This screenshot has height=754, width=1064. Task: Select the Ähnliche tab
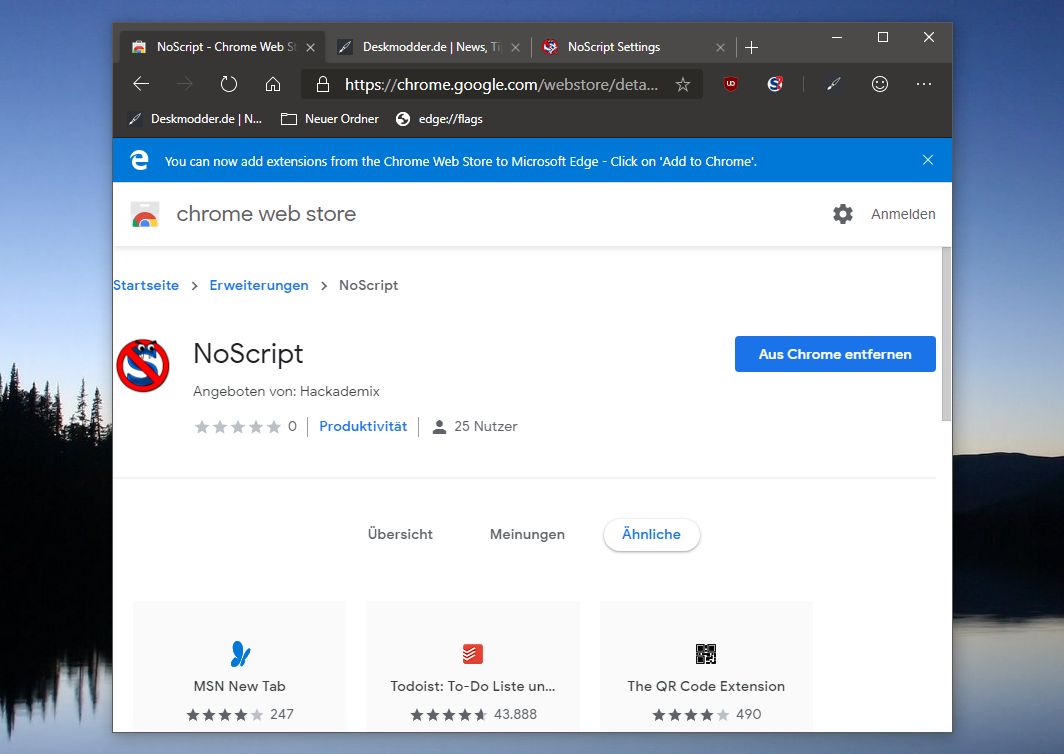[x=651, y=534]
